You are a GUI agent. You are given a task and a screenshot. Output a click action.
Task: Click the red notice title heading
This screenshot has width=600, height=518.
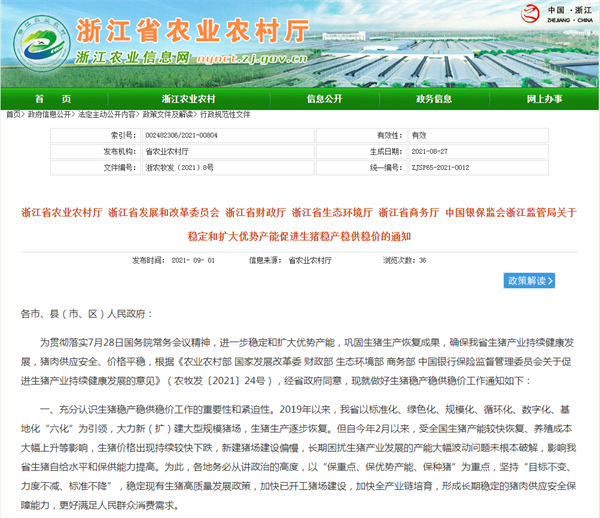point(299,223)
